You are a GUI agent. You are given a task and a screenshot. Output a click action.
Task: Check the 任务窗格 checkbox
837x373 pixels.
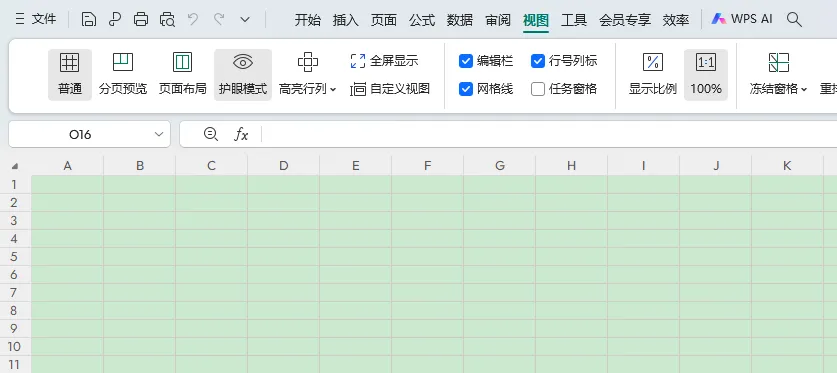[x=538, y=89]
